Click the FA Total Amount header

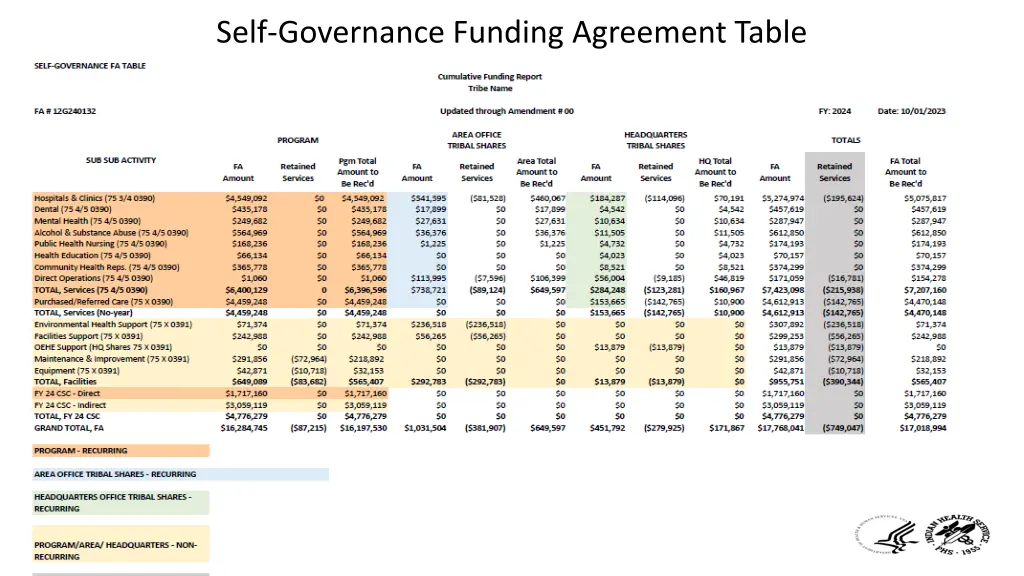[x=905, y=172]
